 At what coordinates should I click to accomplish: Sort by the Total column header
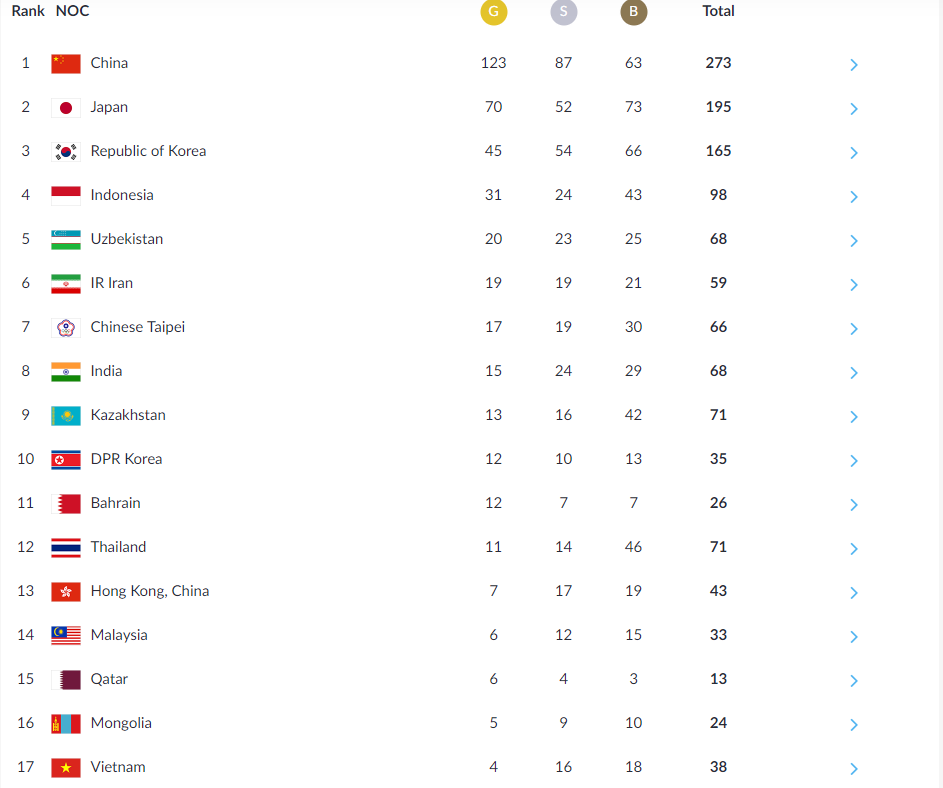point(718,11)
